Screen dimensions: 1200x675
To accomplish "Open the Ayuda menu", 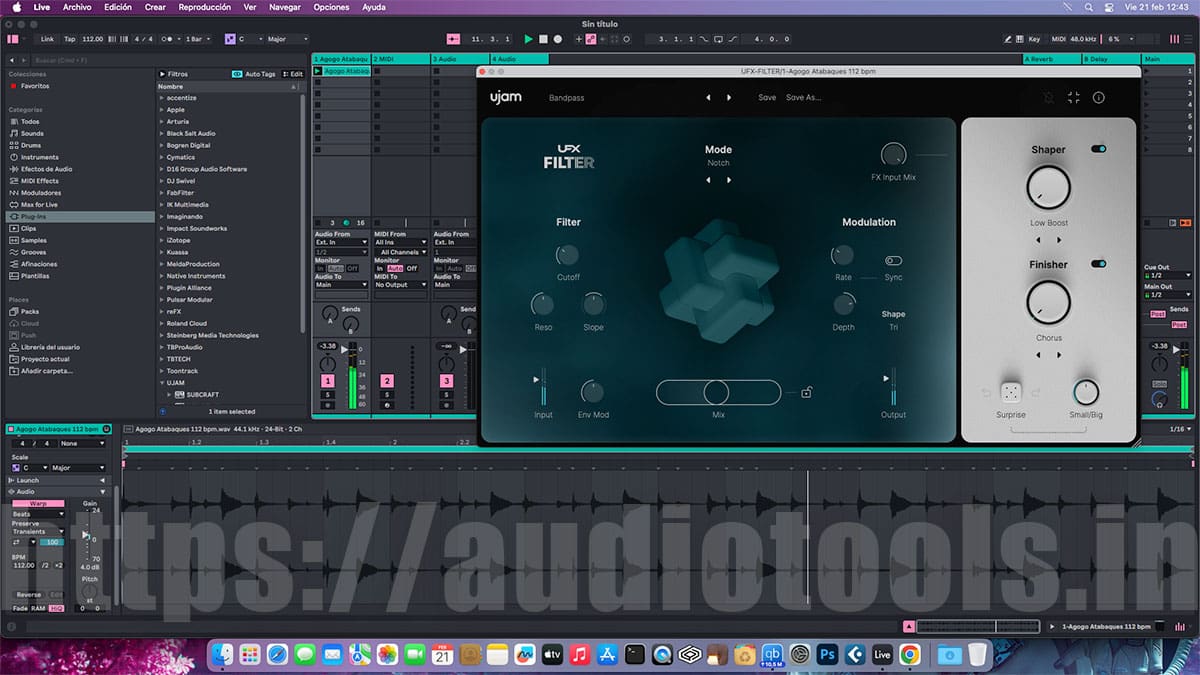I will click(373, 7).
